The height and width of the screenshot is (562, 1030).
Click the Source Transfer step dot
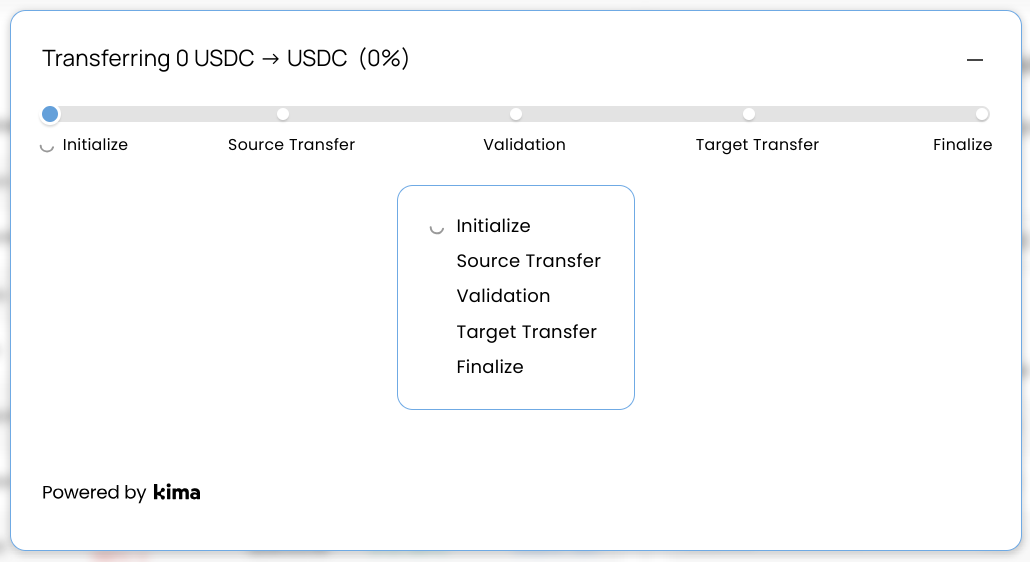pyautogui.click(x=283, y=114)
